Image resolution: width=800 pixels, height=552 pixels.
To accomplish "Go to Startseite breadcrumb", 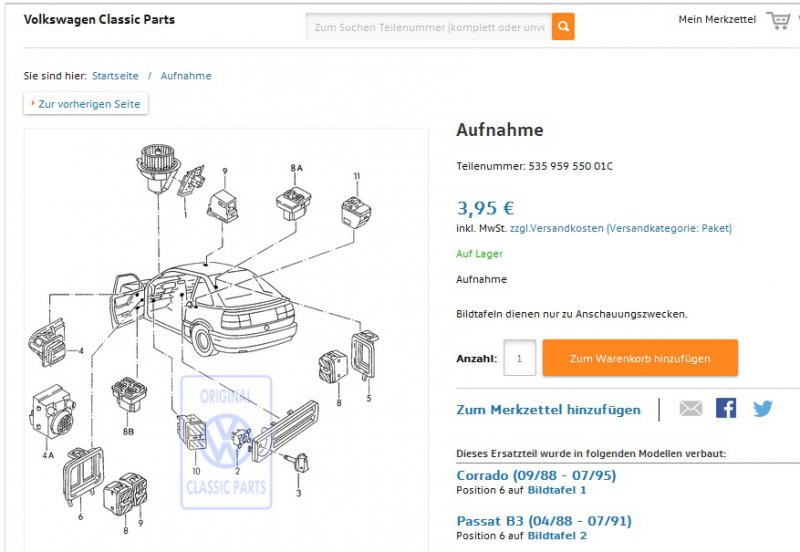I will coord(115,76).
